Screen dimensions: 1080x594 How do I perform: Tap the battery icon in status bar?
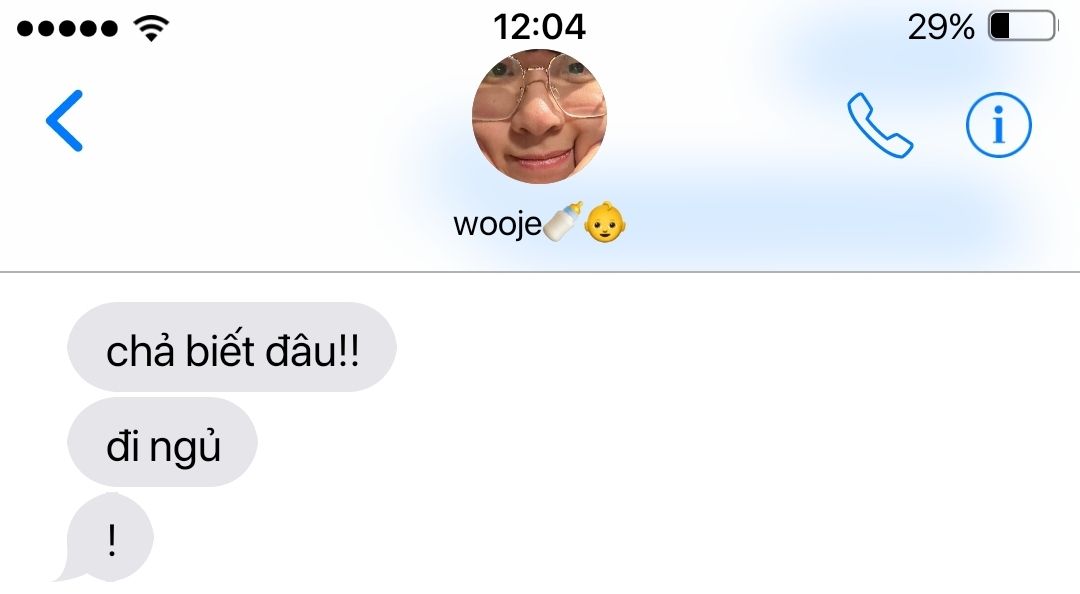pyautogui.click(x=1023, y=27)
